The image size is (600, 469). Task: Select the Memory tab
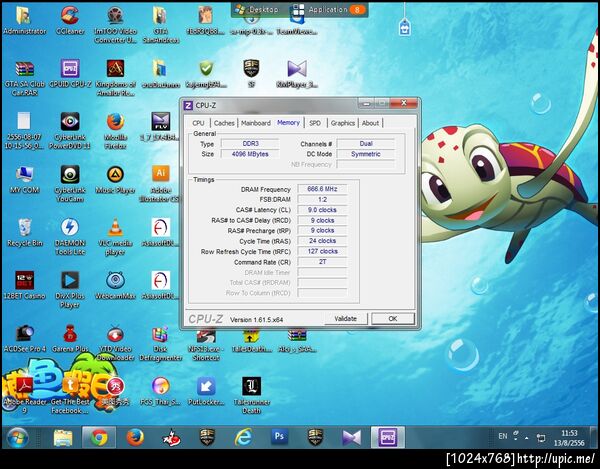tap(289, 122)
